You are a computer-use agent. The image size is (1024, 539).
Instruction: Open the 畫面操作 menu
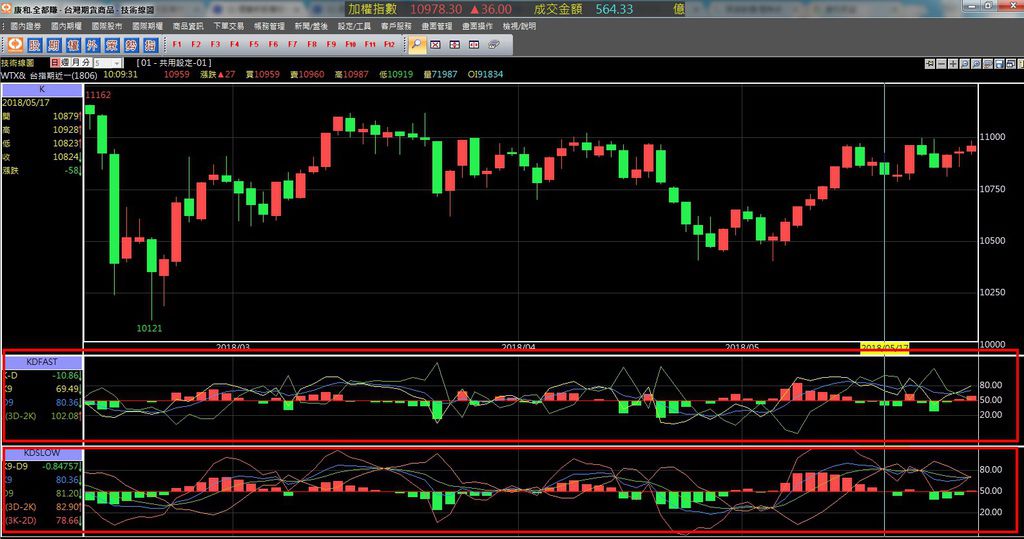[477, 26]
